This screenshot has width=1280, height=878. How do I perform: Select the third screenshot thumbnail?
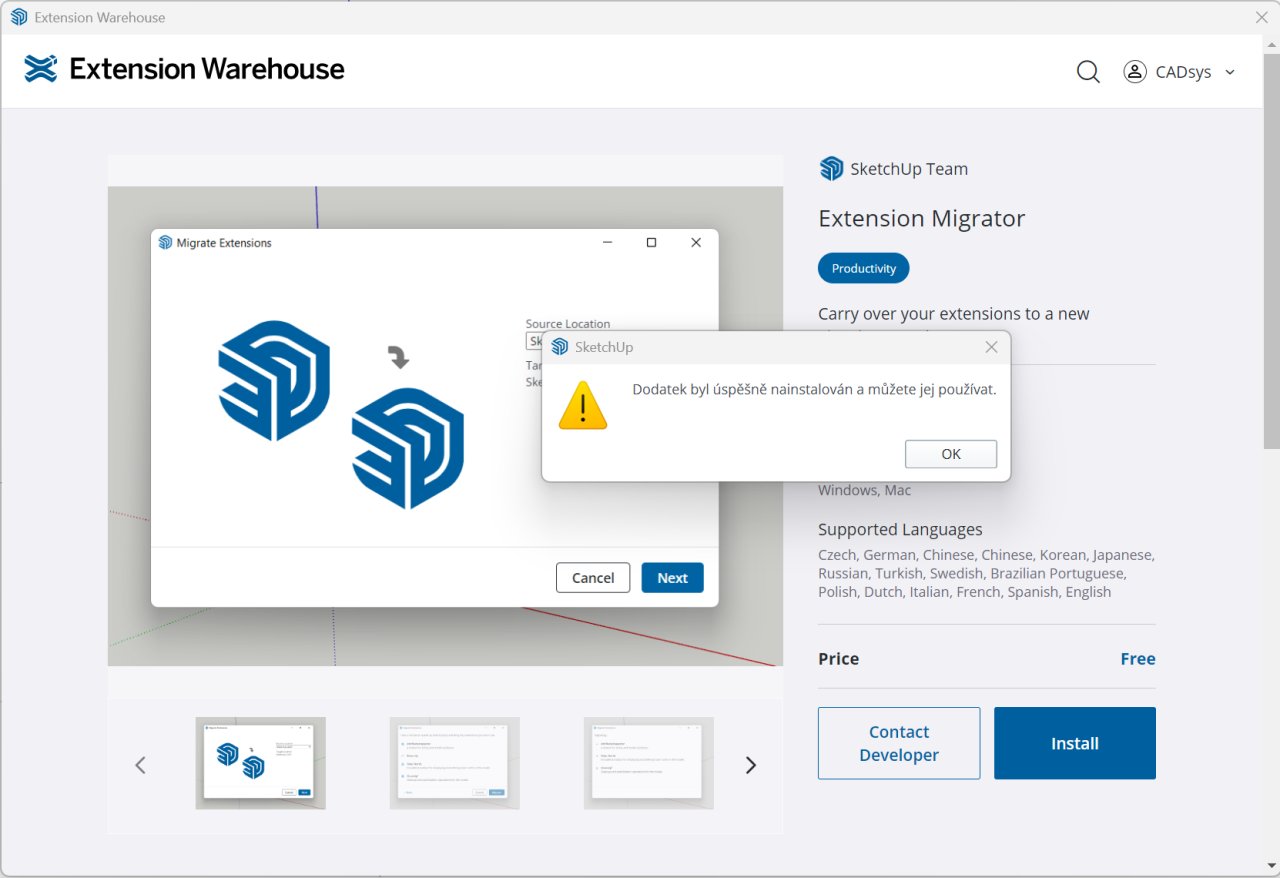point(648,763)
